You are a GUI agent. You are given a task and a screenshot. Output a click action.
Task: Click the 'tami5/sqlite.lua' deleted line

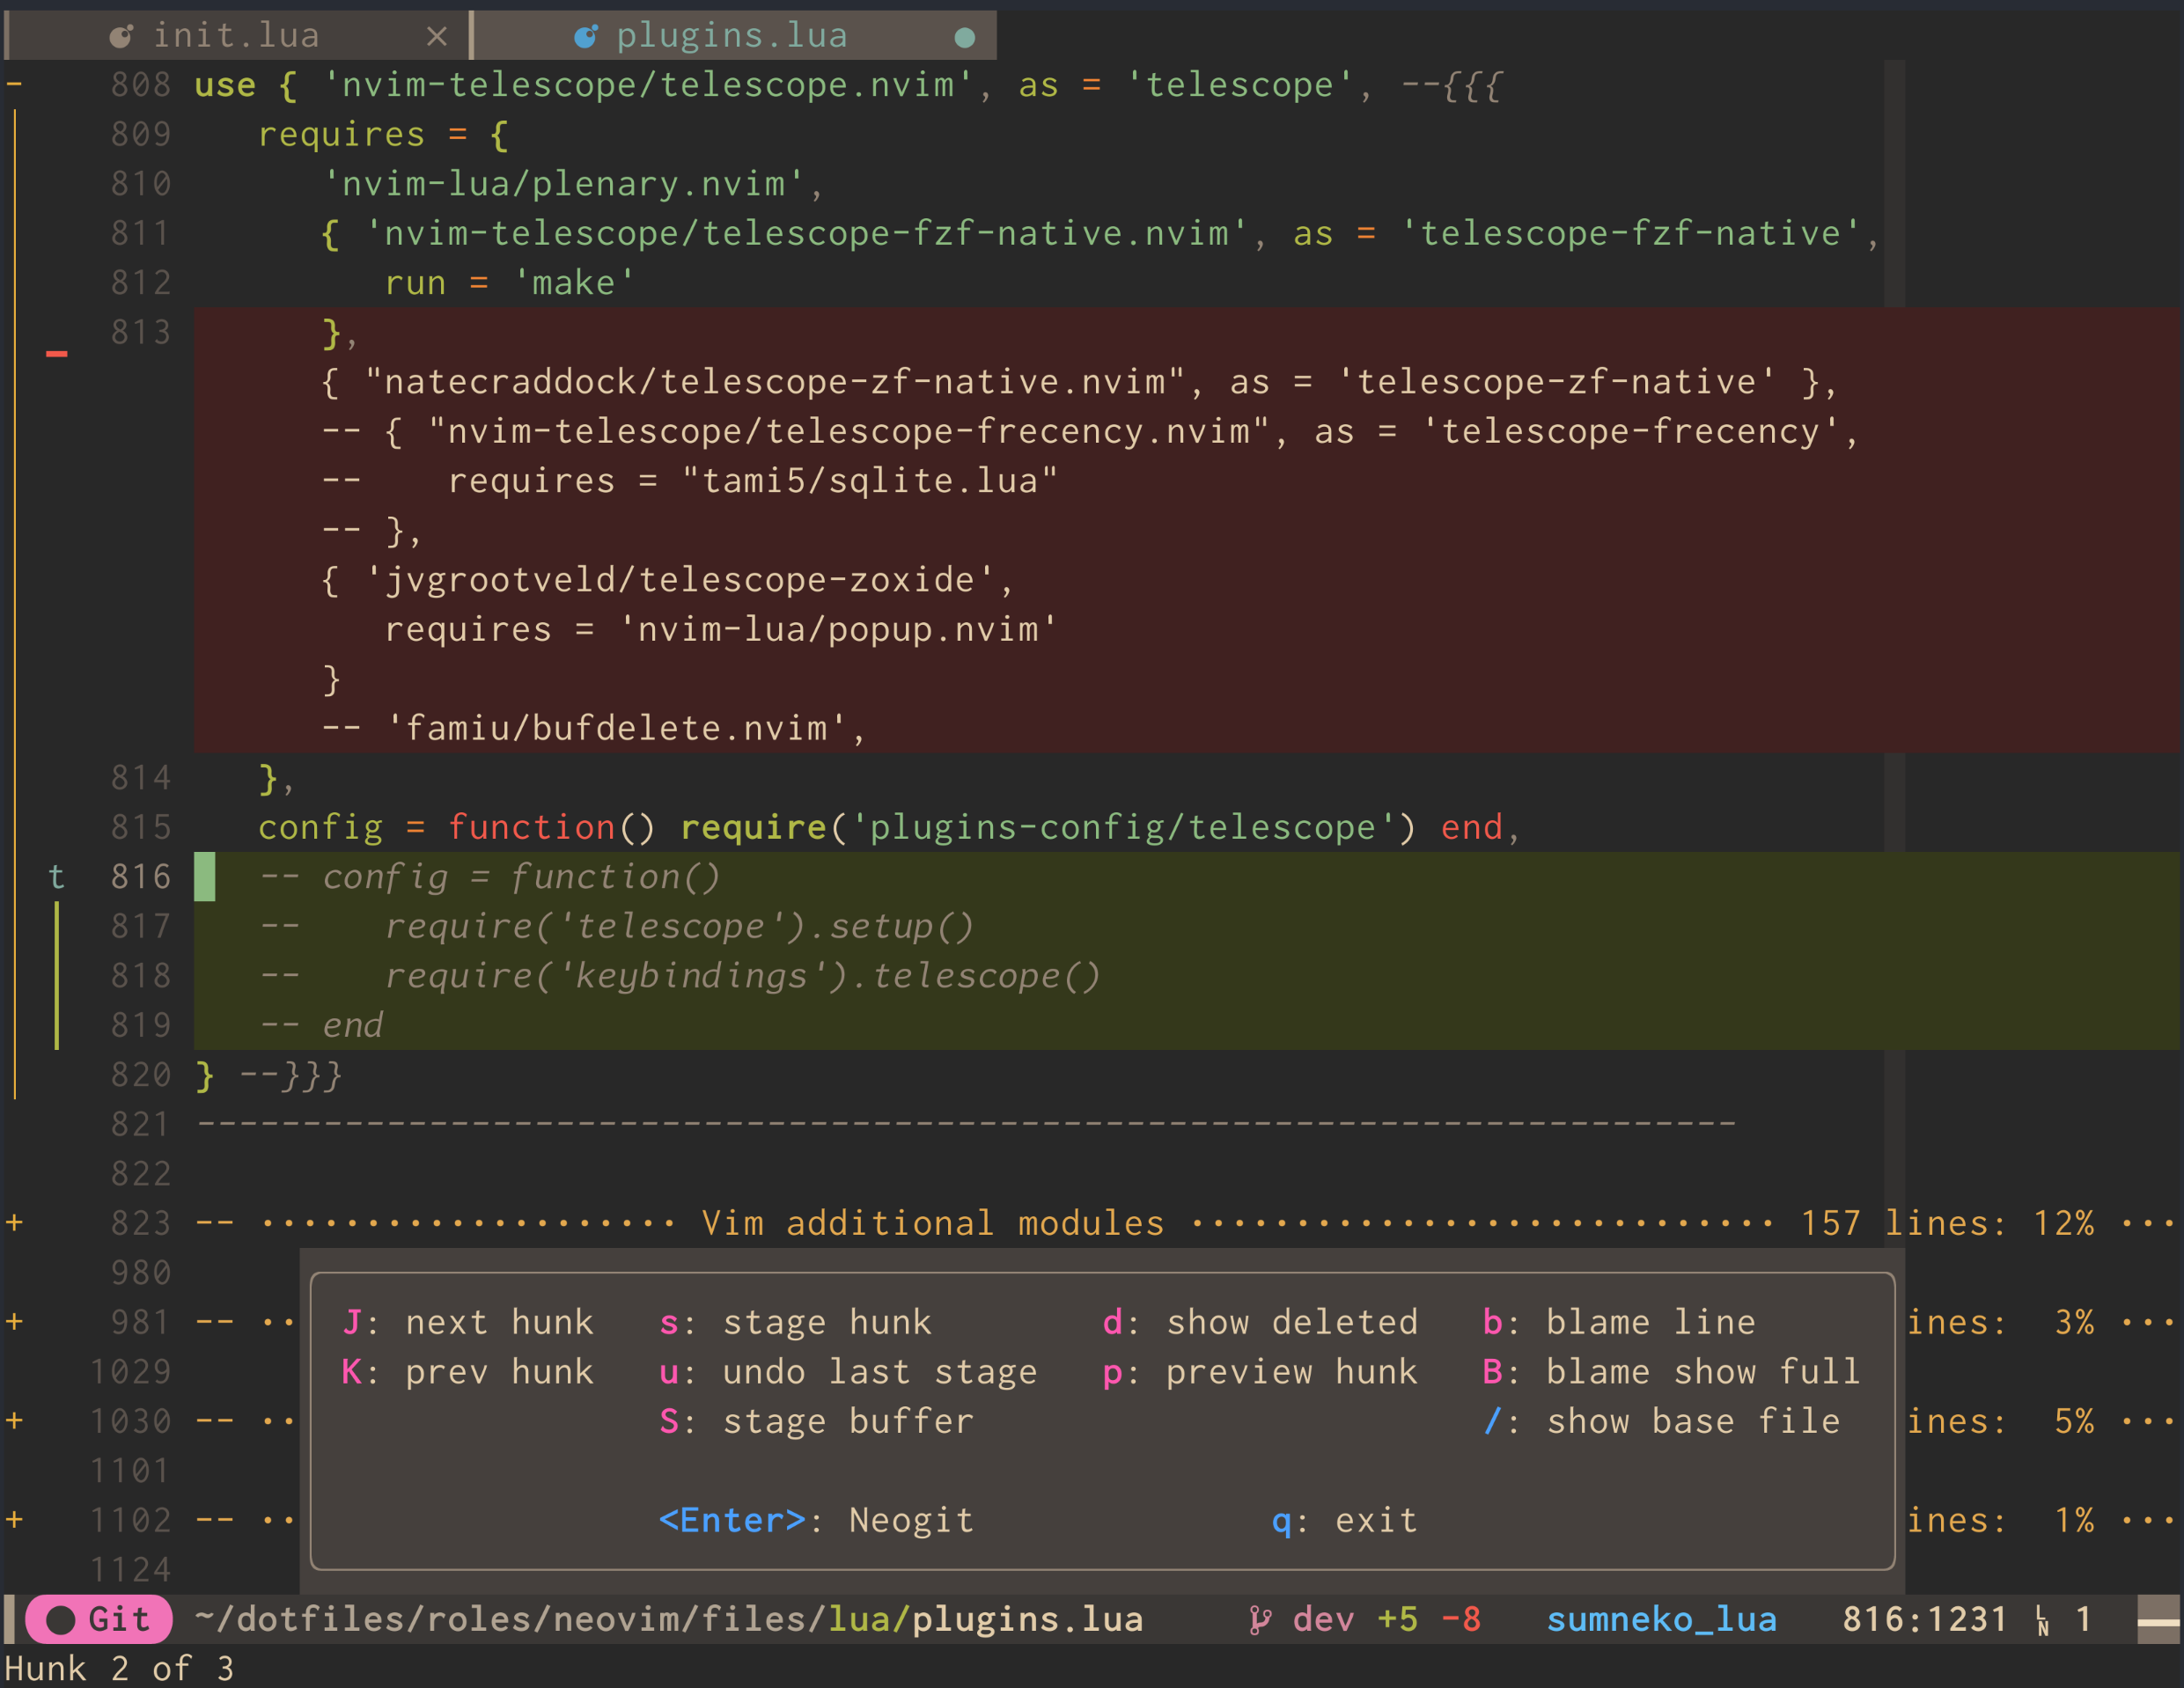pyautogui.click(x=689, y=481)
